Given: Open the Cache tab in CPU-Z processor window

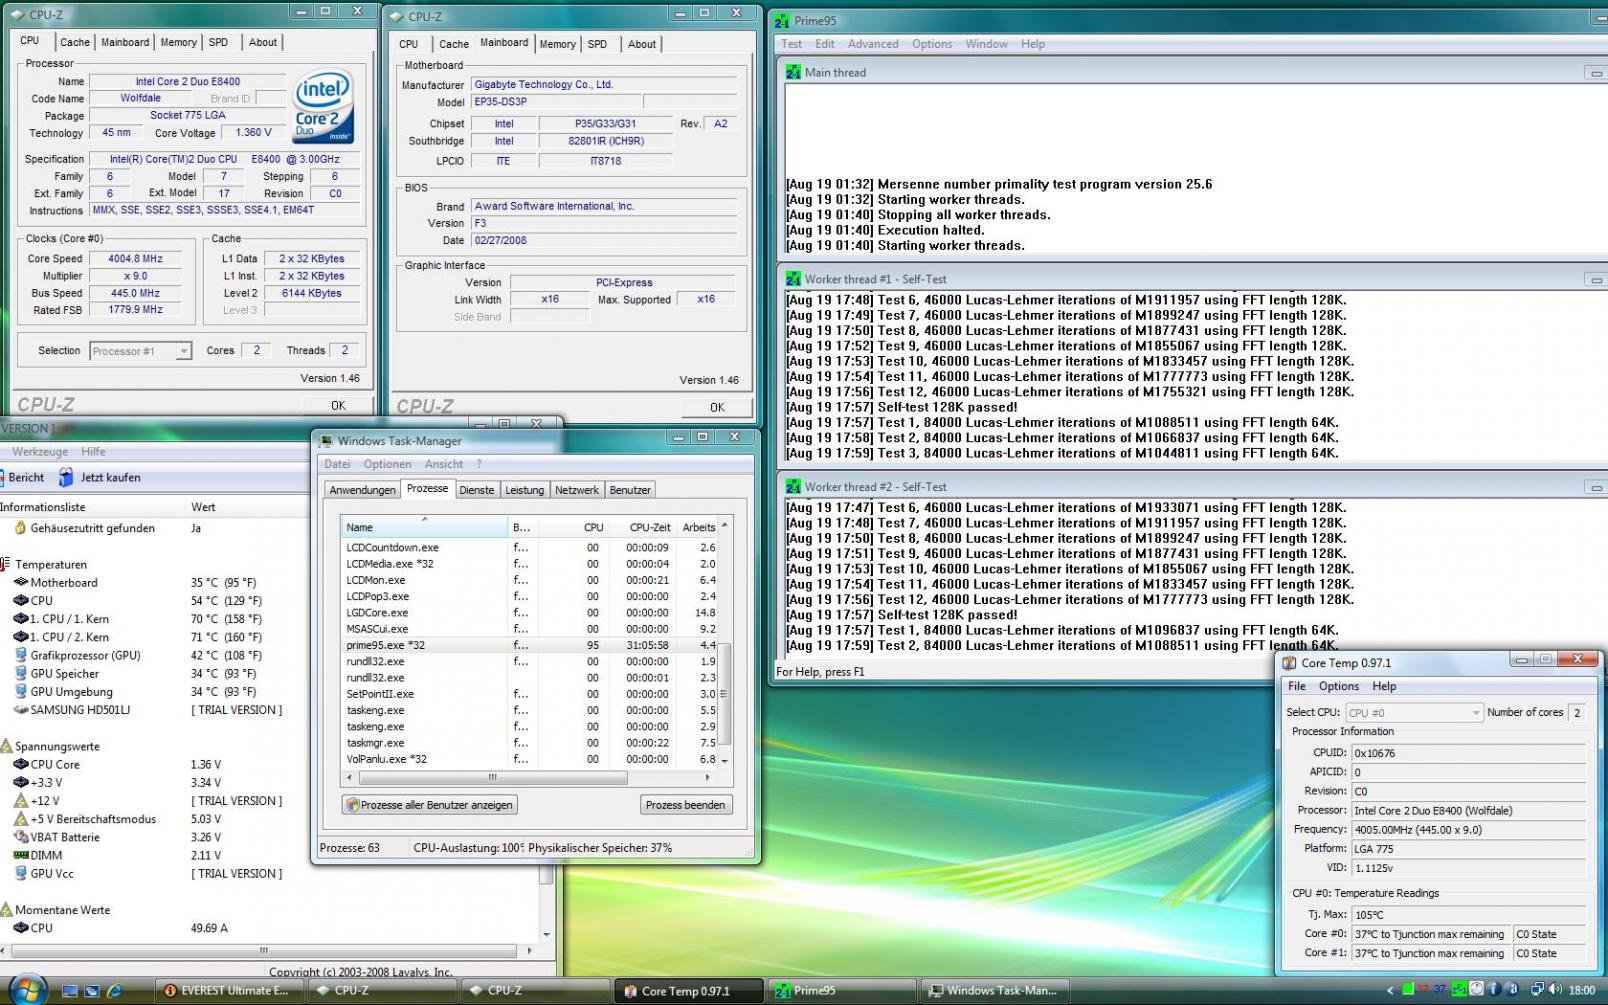Looking at the screenshot, I should 75,42.
